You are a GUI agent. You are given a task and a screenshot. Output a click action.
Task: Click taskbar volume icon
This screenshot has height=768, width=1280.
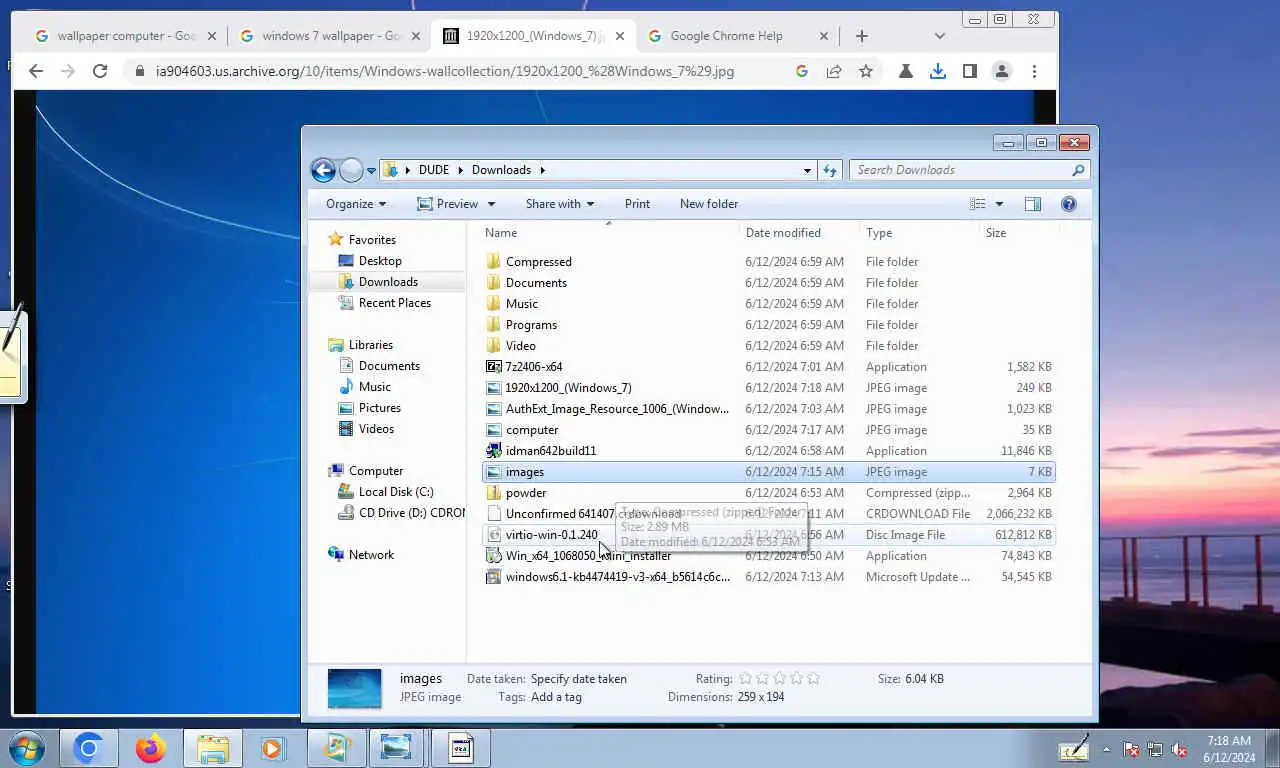click(x=1179, y=749)
